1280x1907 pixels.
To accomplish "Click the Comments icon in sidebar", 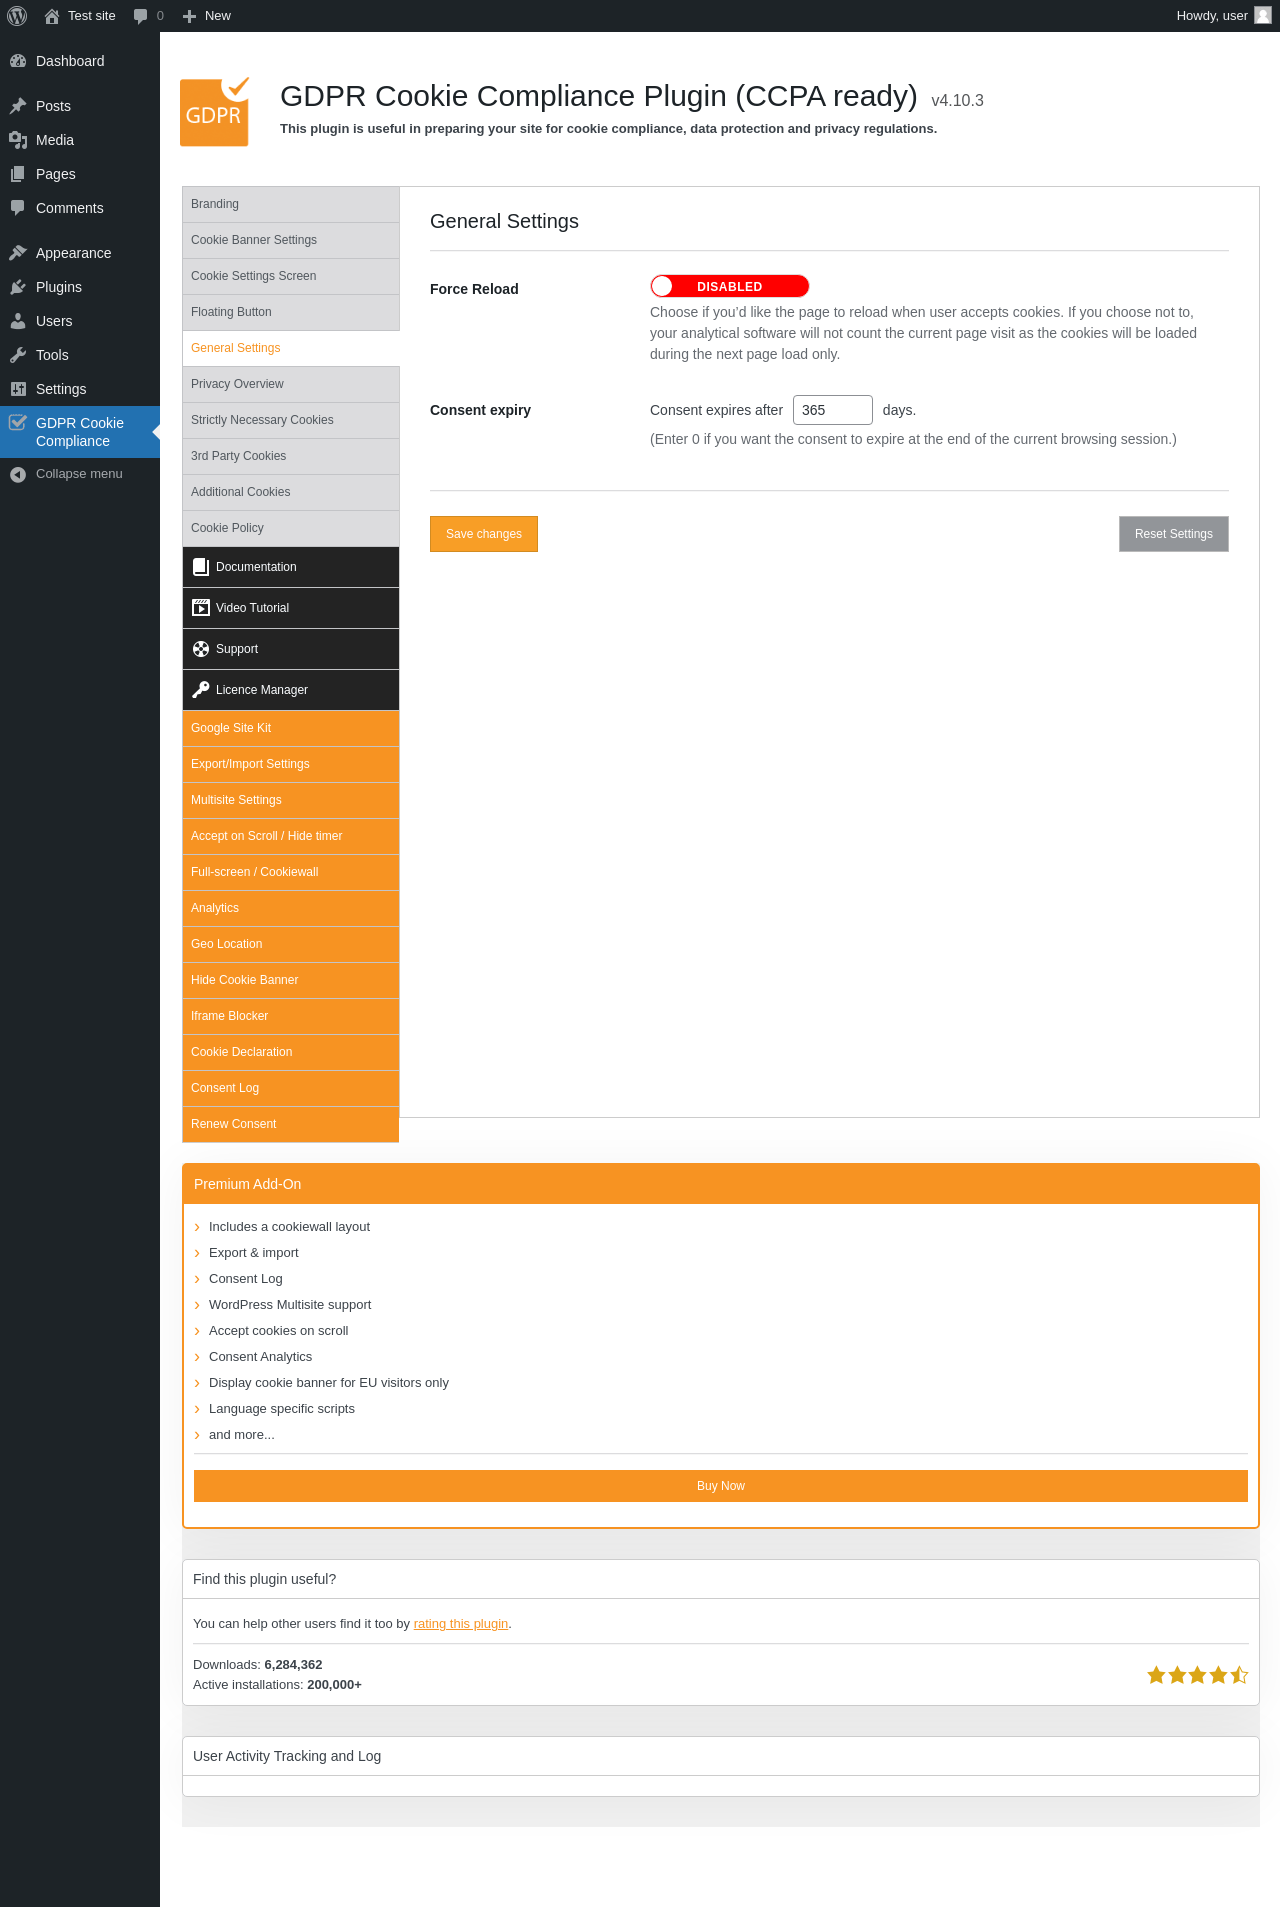I will (18, 208).
